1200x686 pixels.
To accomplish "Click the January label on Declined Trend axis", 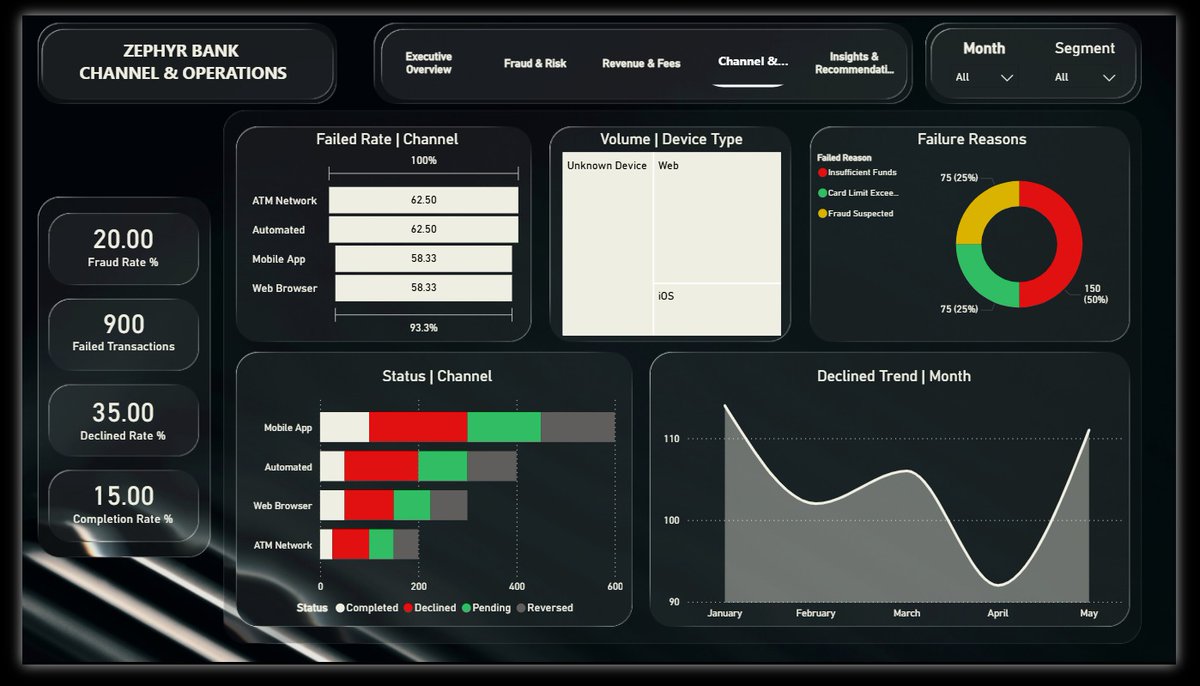I will pos(725,613).
